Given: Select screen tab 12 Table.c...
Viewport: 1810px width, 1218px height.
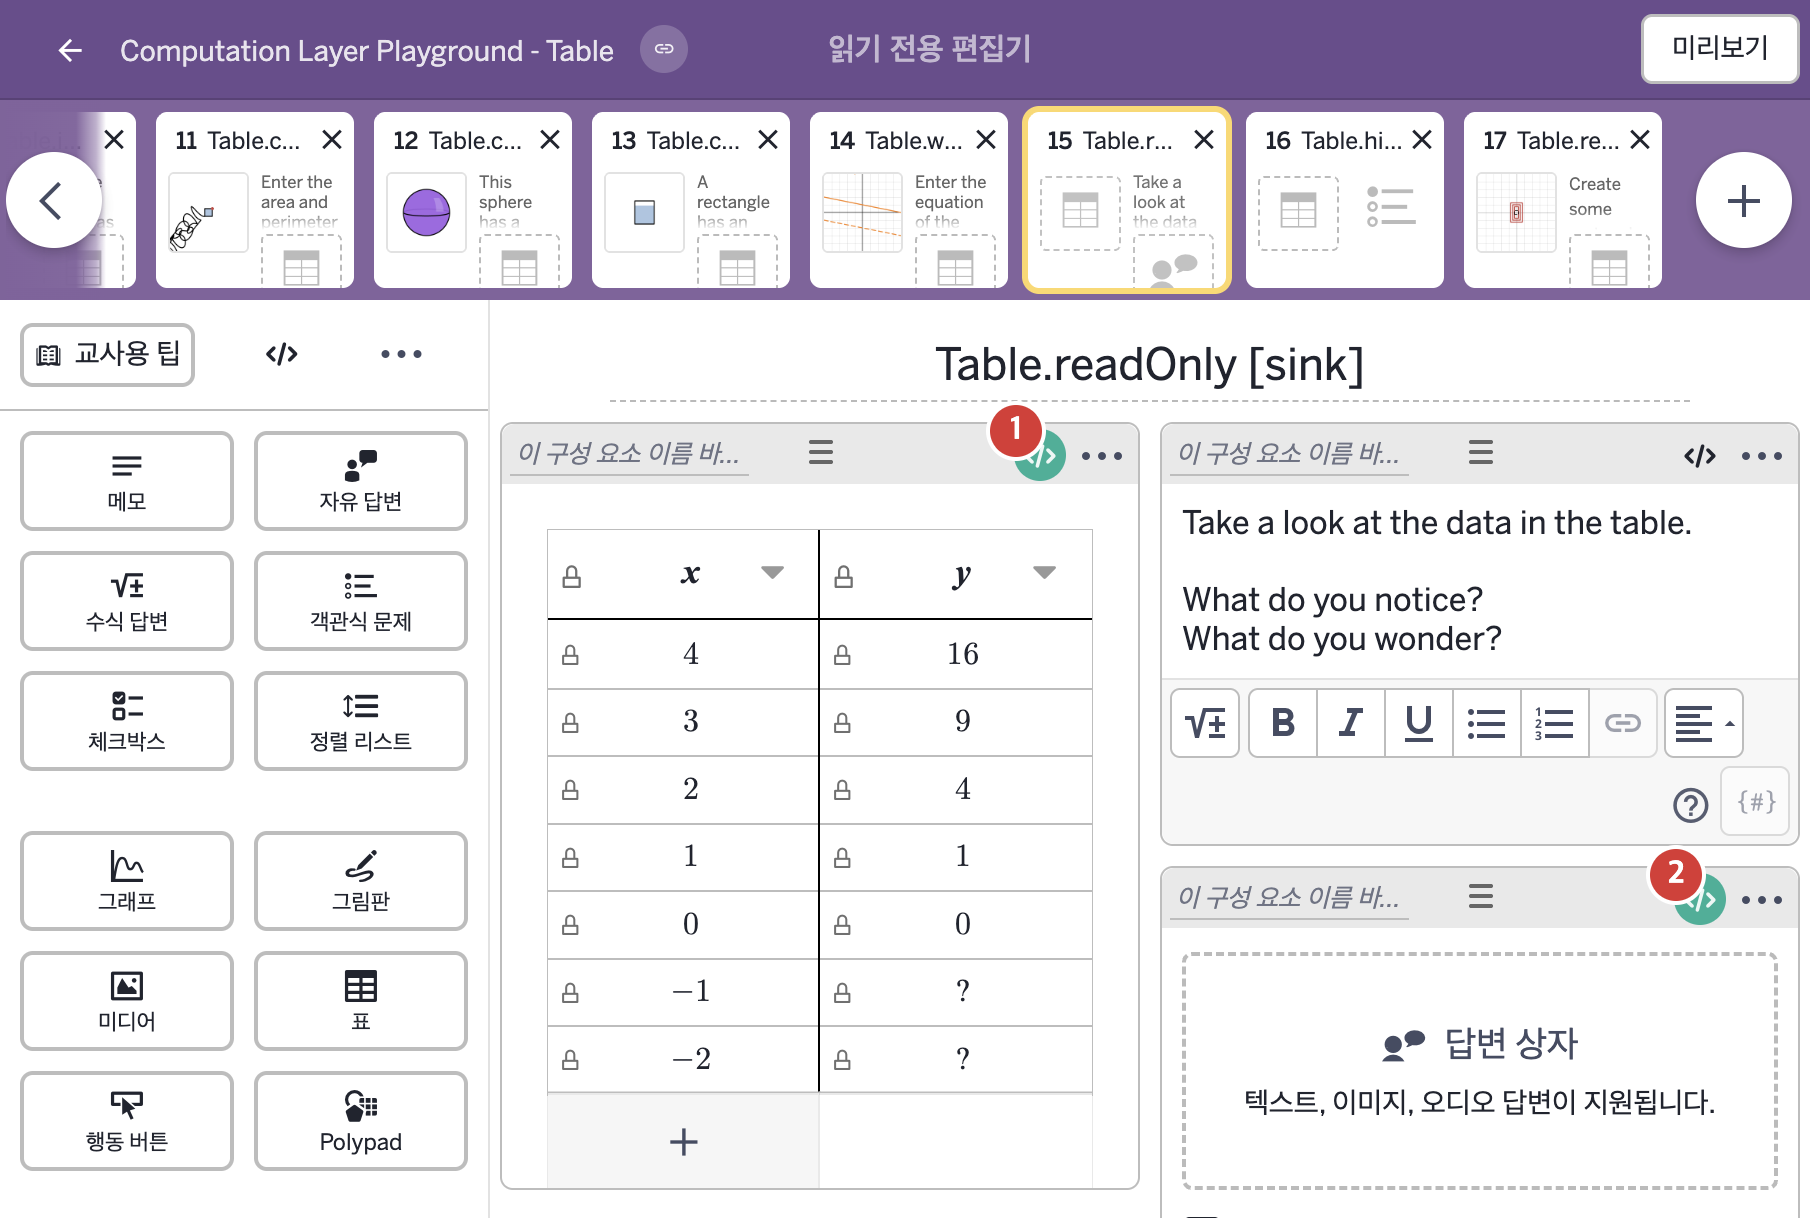Looking at the screenshot, I should coord(473,200).
